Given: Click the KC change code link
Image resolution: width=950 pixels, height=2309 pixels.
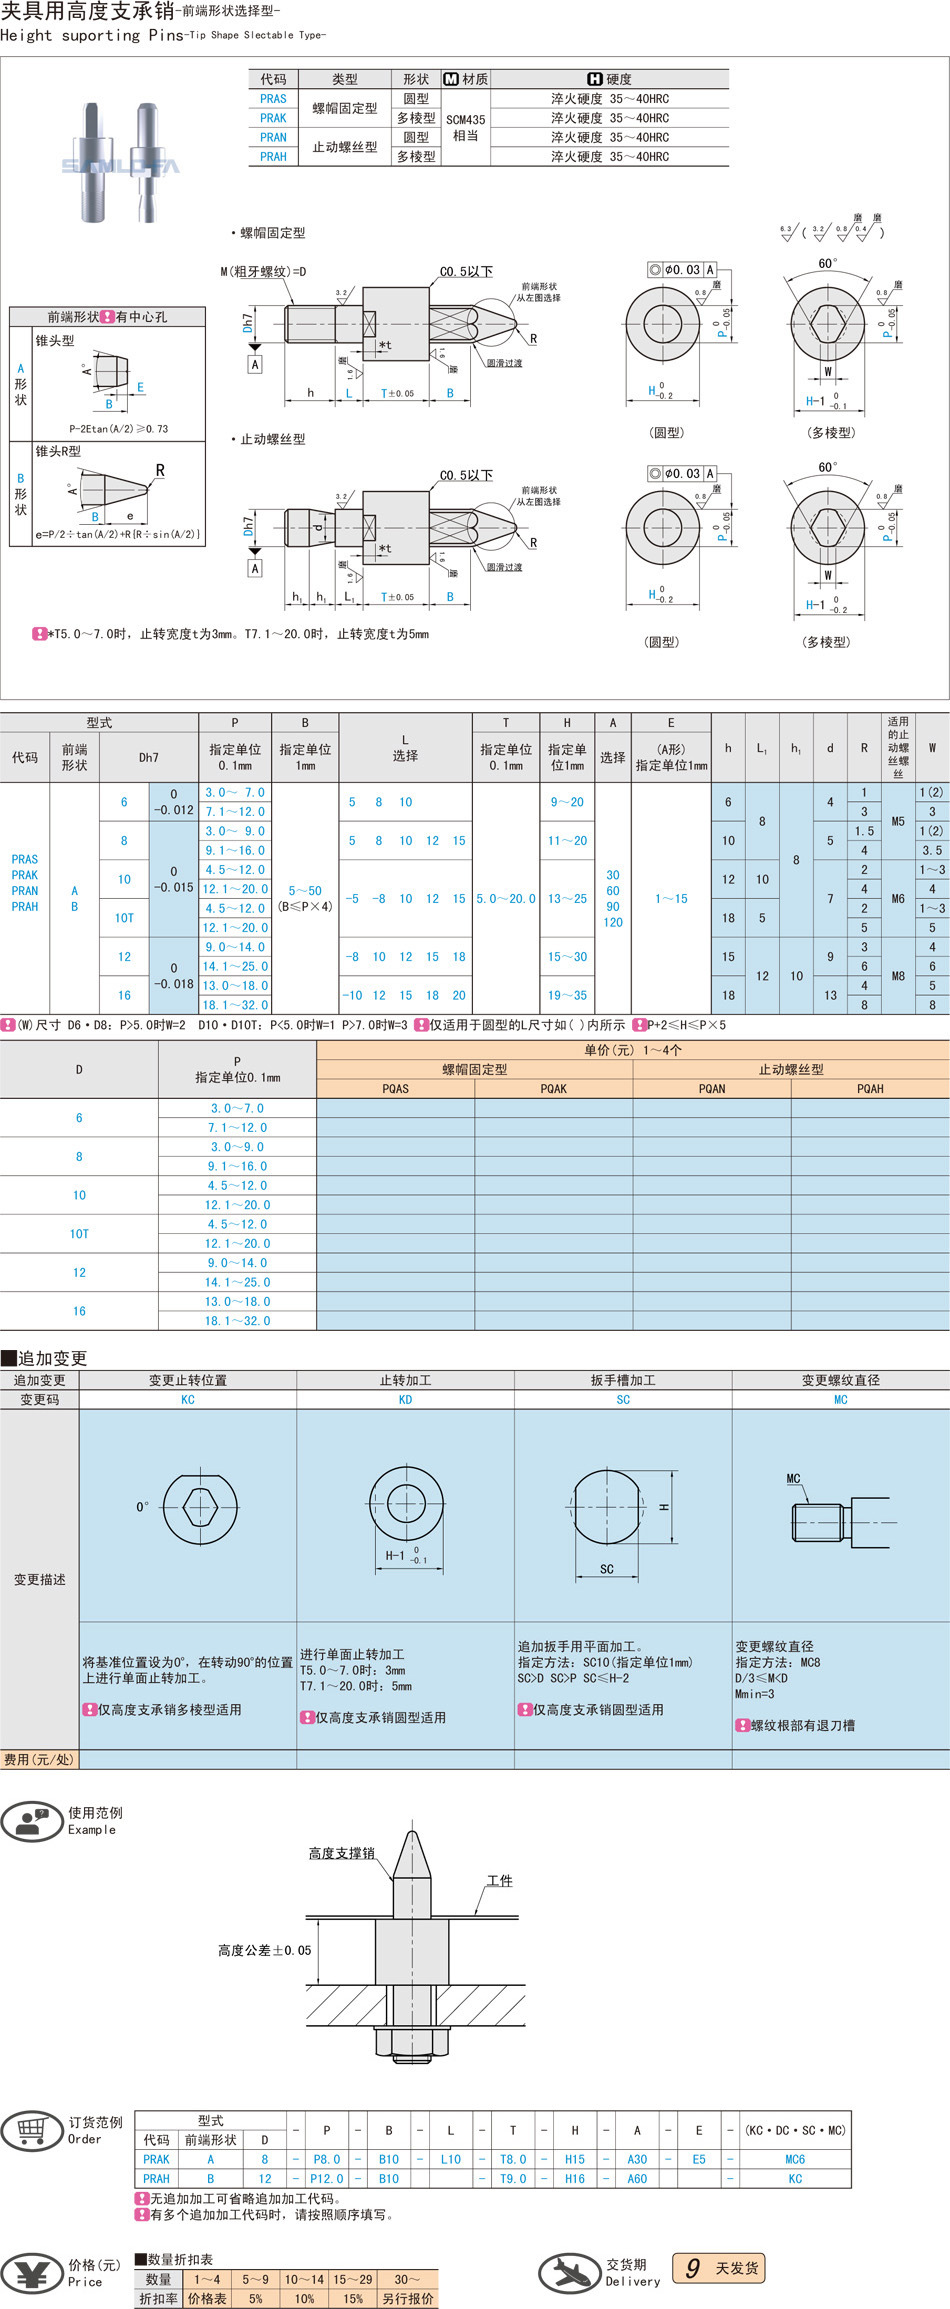Looking at the screenshot, I should click(x=188, y=1400).
